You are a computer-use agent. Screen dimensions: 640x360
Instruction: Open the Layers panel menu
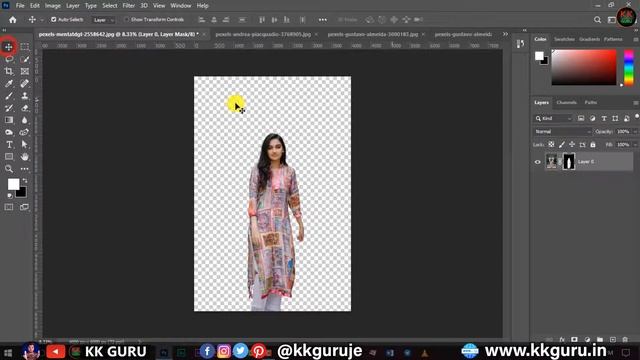tap(636, 103)
